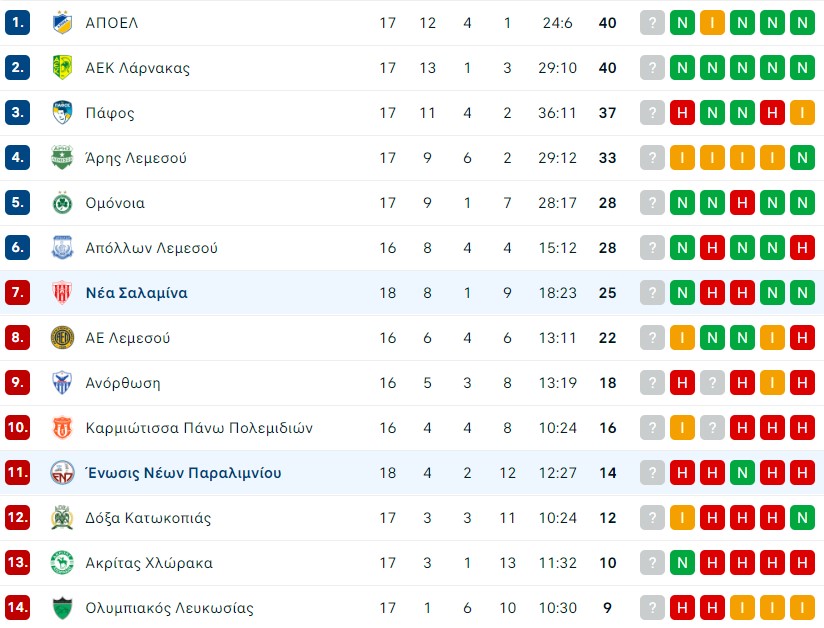The image size is (824, 628).
Task: Click the upcoming match '?' badge for Πάφος
Action: [652, 113]
